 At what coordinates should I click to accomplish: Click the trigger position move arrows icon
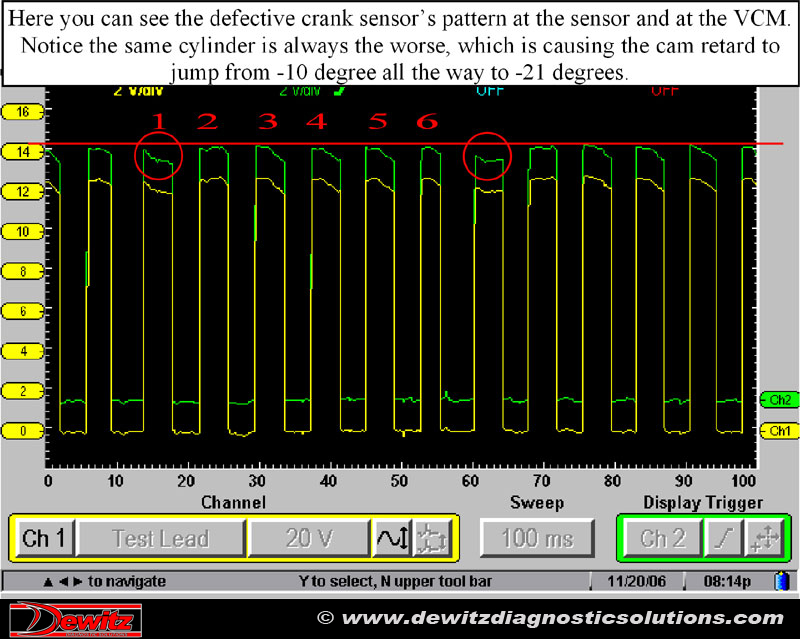[x=765, y=538]
